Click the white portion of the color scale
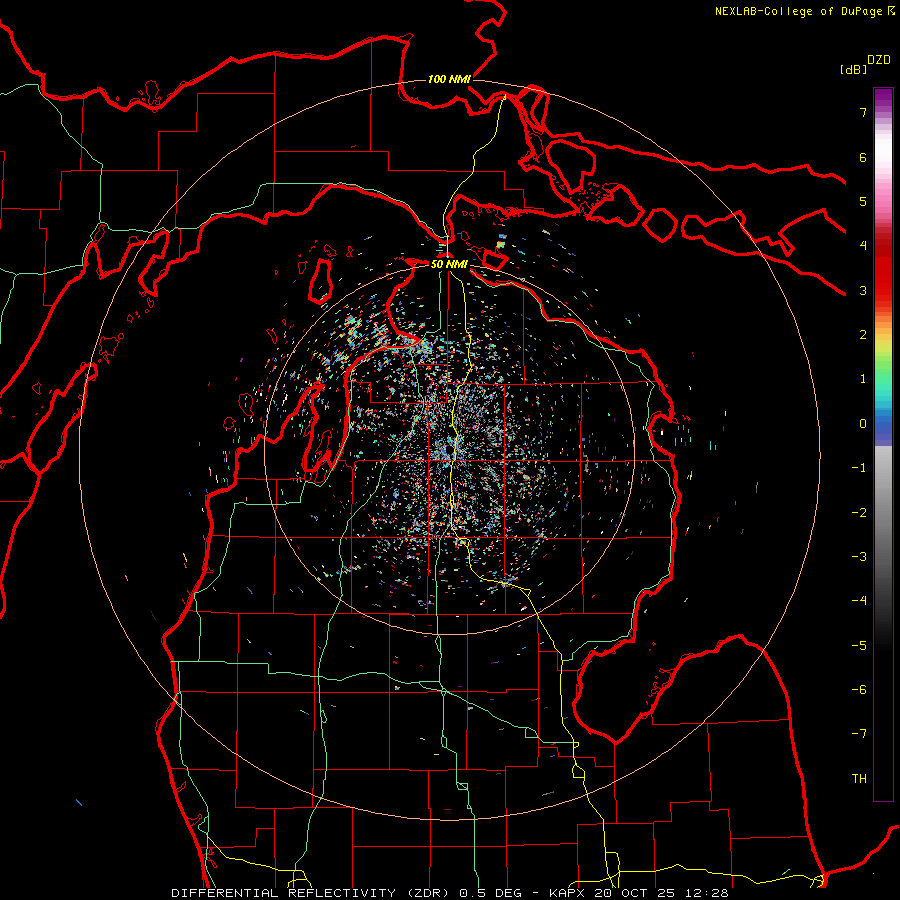This screenshot has width=900, height=900. click(883, 150)
